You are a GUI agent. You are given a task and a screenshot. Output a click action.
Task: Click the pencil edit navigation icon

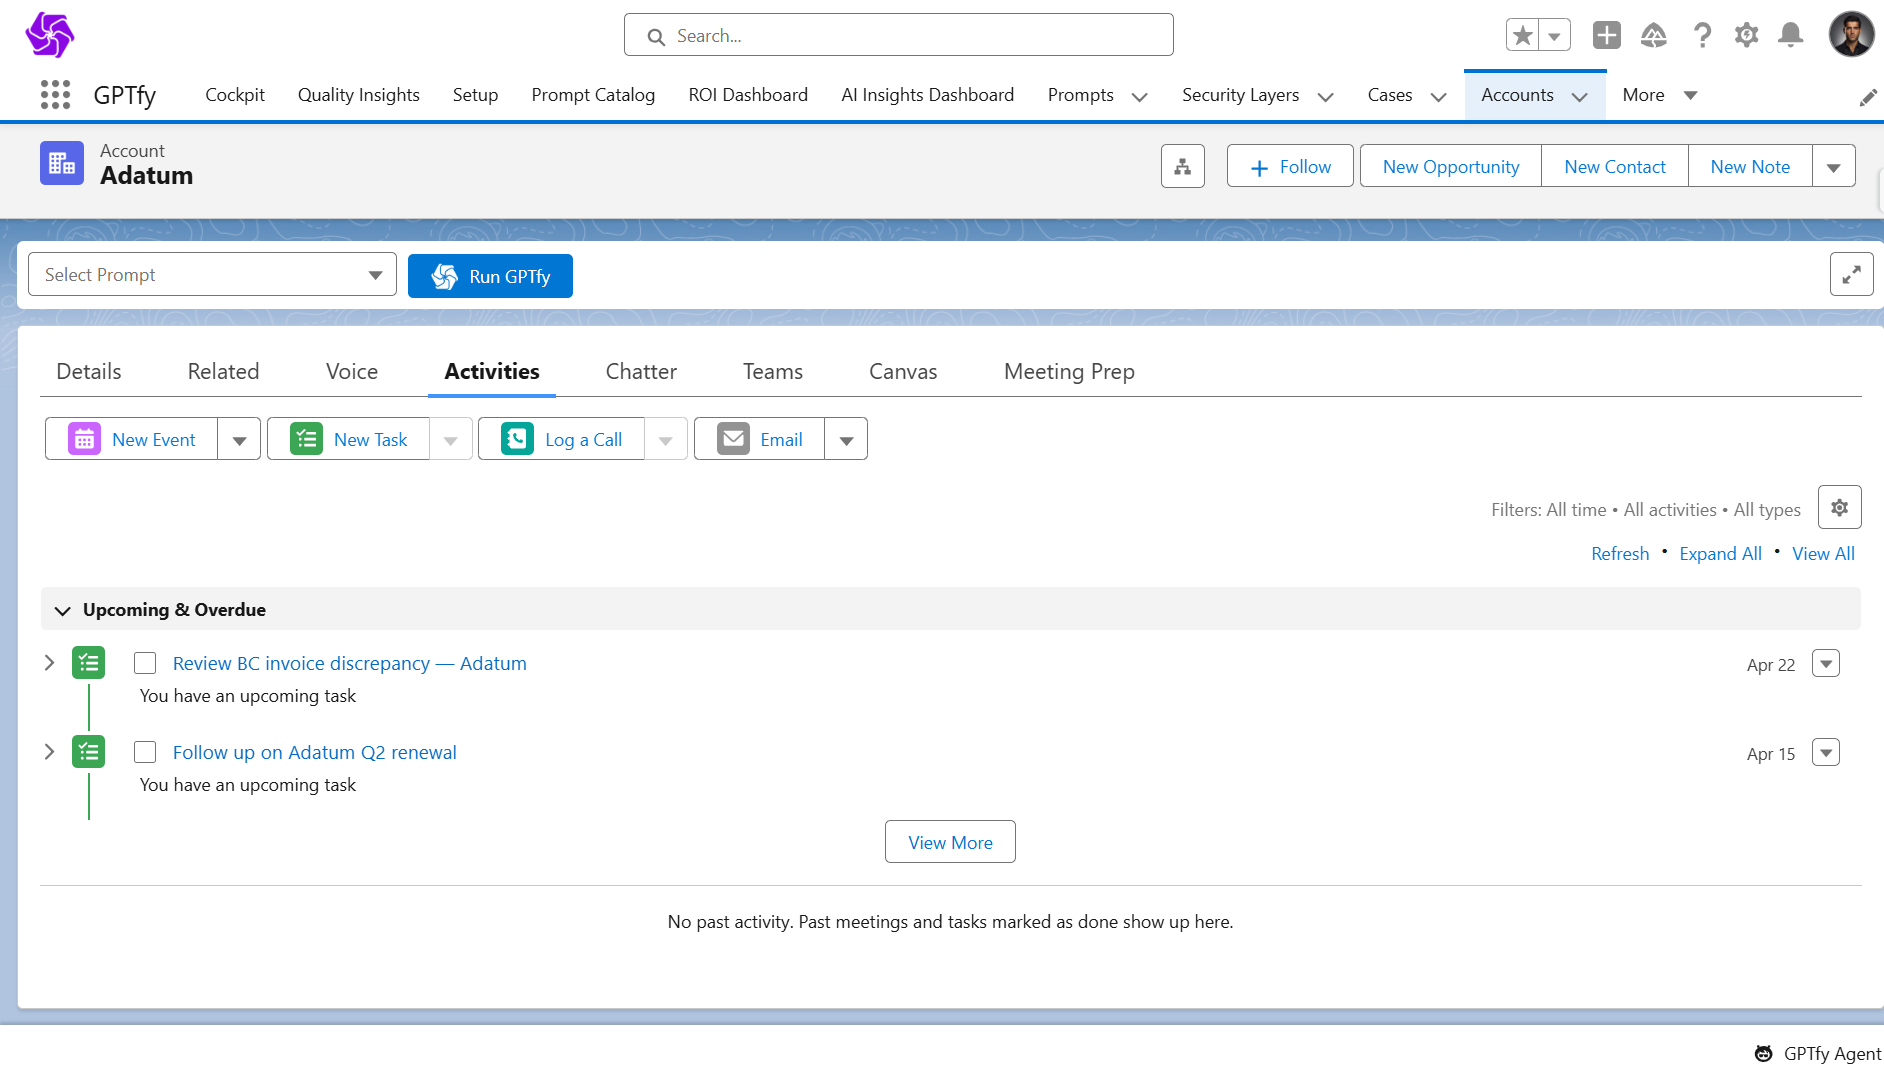pos(1867,97)
